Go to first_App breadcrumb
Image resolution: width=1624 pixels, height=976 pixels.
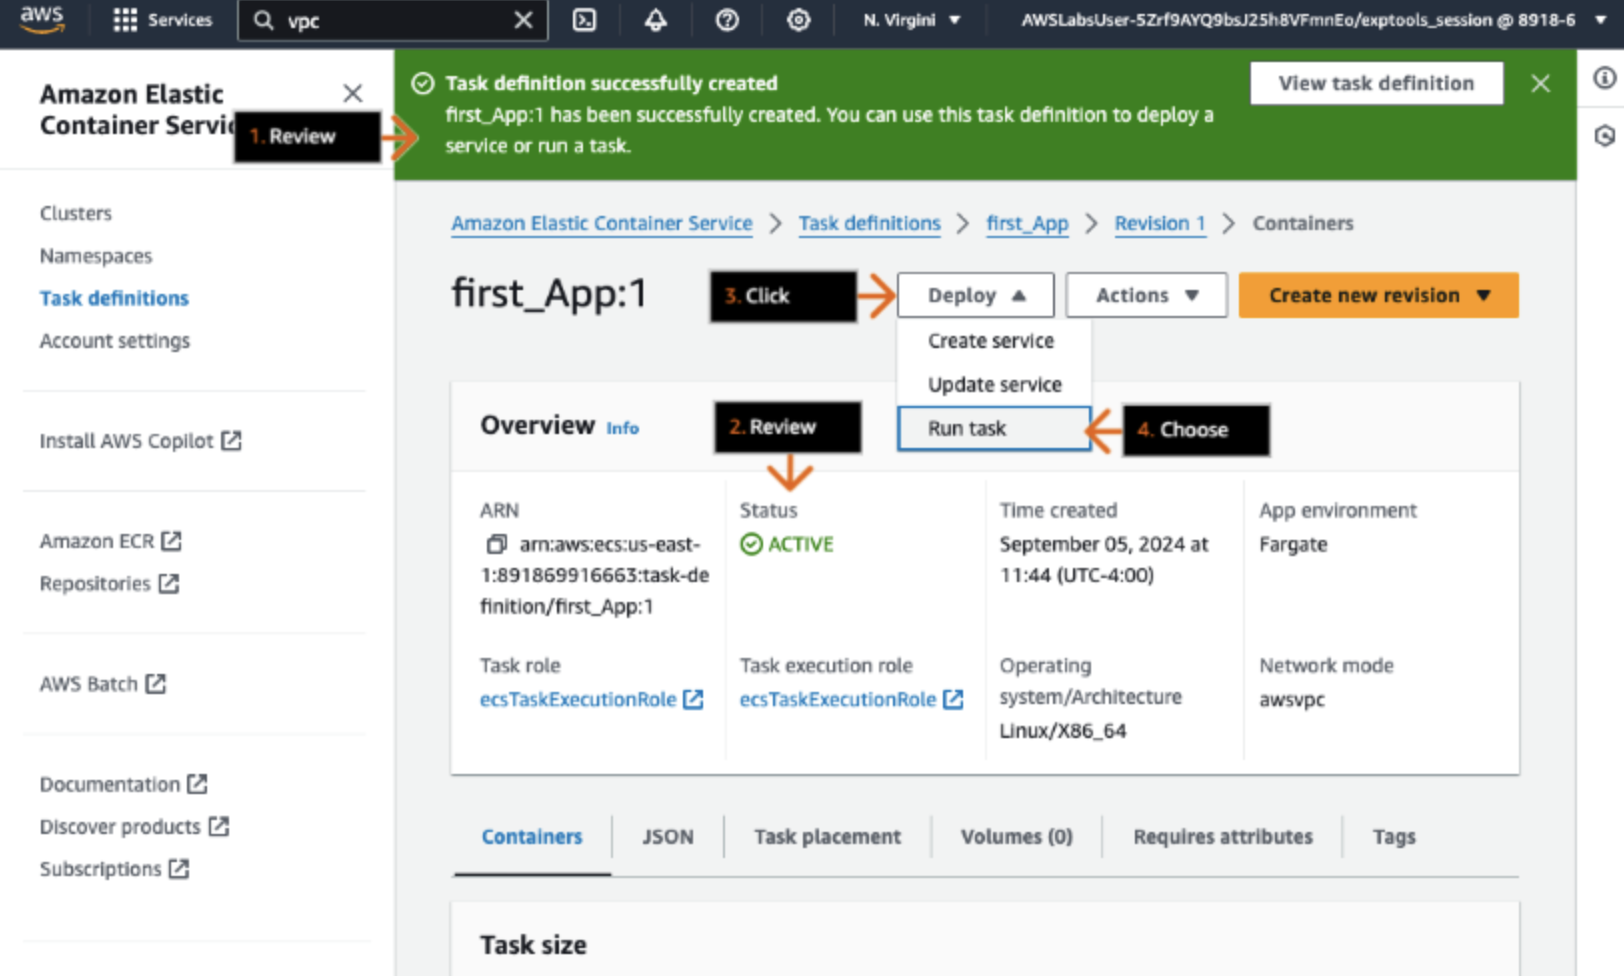pyautogui.click(x=1027, y=223)
